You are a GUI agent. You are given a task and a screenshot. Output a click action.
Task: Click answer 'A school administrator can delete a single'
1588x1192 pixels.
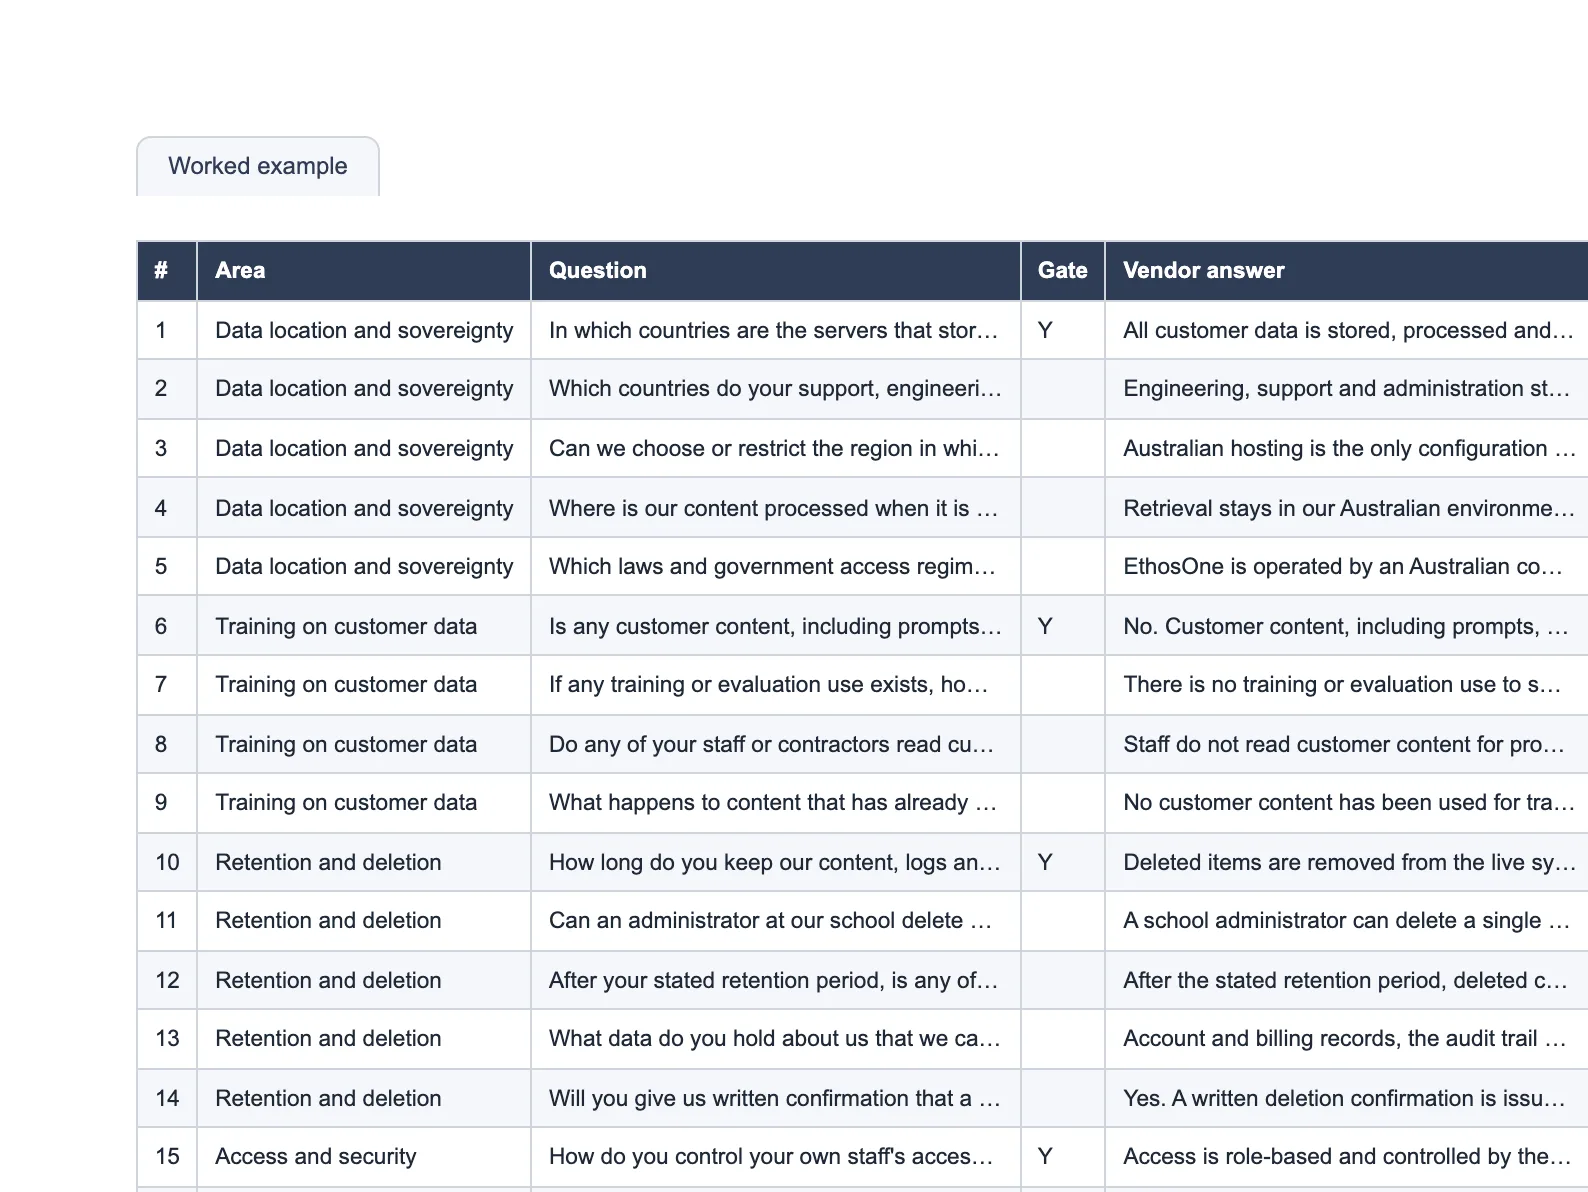coord(1347,921)
